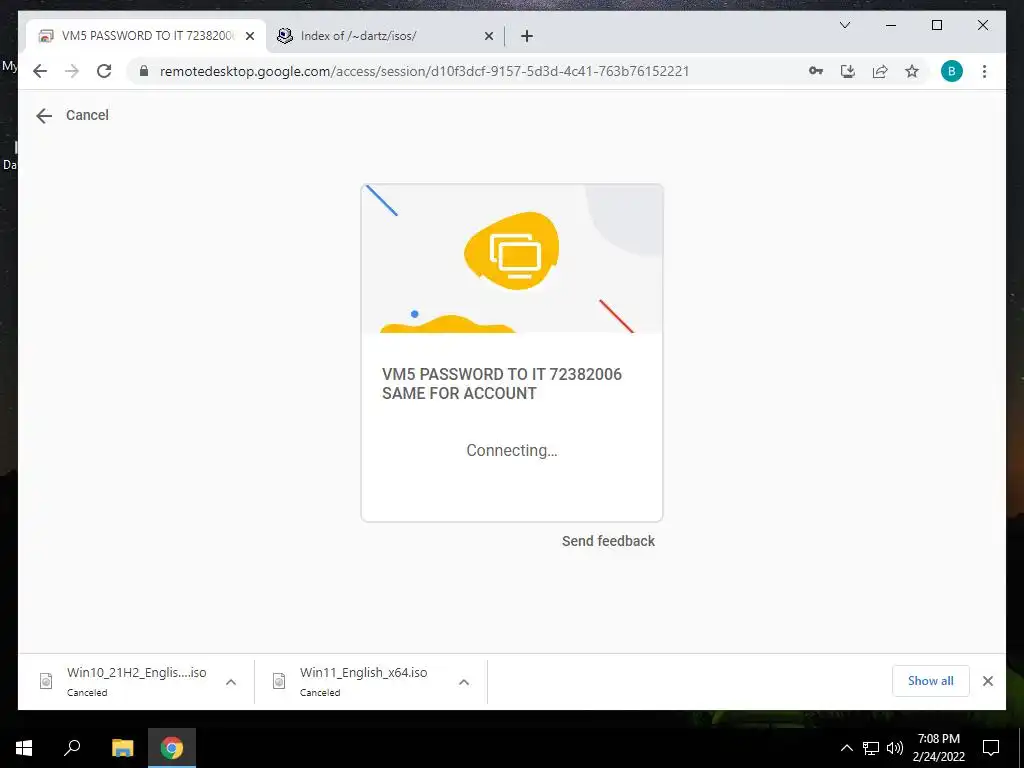Select the VM5 PASSWORD TO IT tab
Screen dimensions: 1024x768
tap(146, 36)
